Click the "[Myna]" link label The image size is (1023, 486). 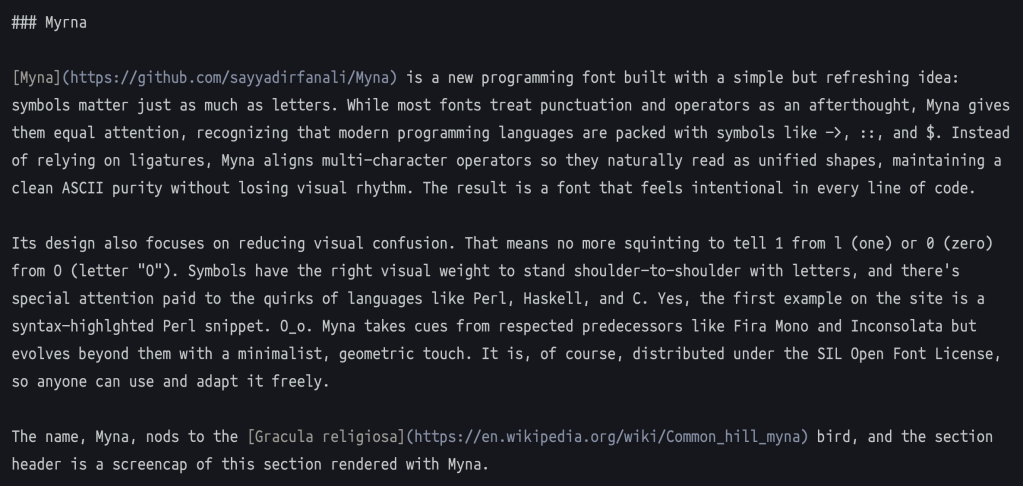point(35,77)
